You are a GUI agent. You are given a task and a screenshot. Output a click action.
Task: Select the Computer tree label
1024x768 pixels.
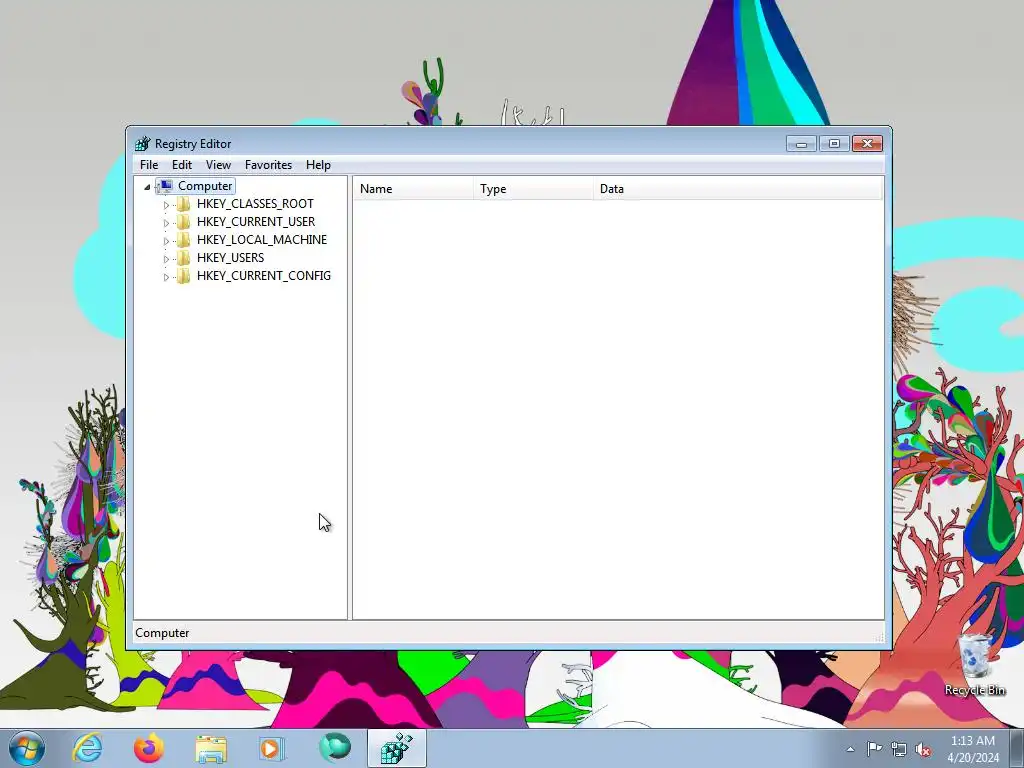205,186
